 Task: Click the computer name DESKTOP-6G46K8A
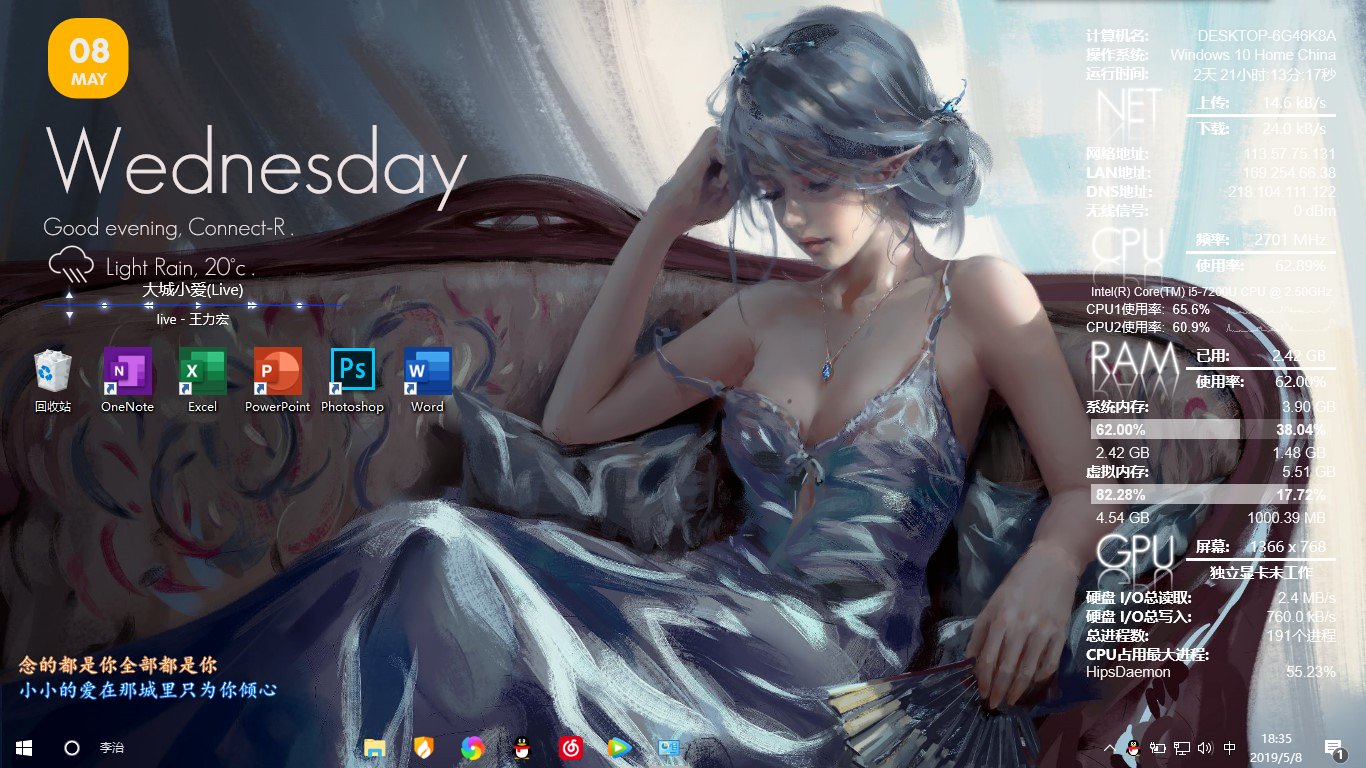(1266, 36)
